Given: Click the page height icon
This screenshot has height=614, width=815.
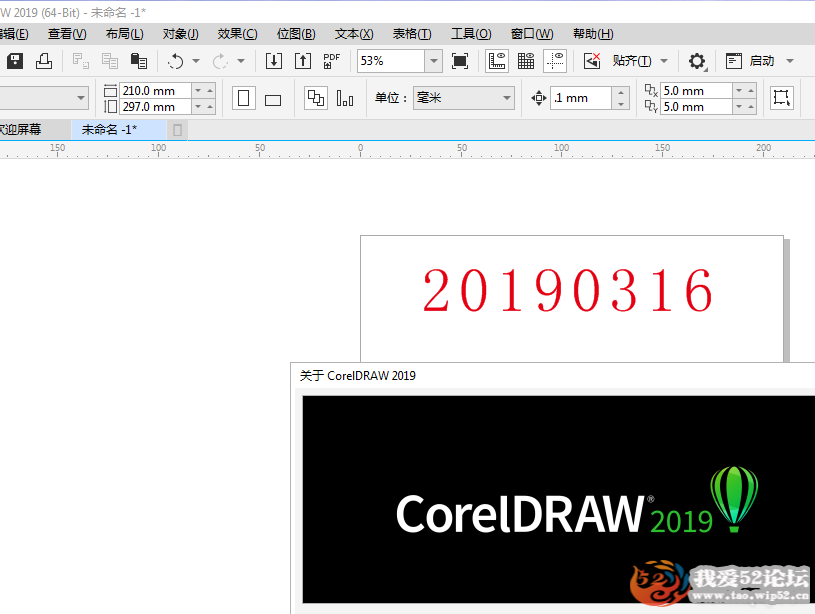Looking at the screenshot, I should (x=110, y=106).
